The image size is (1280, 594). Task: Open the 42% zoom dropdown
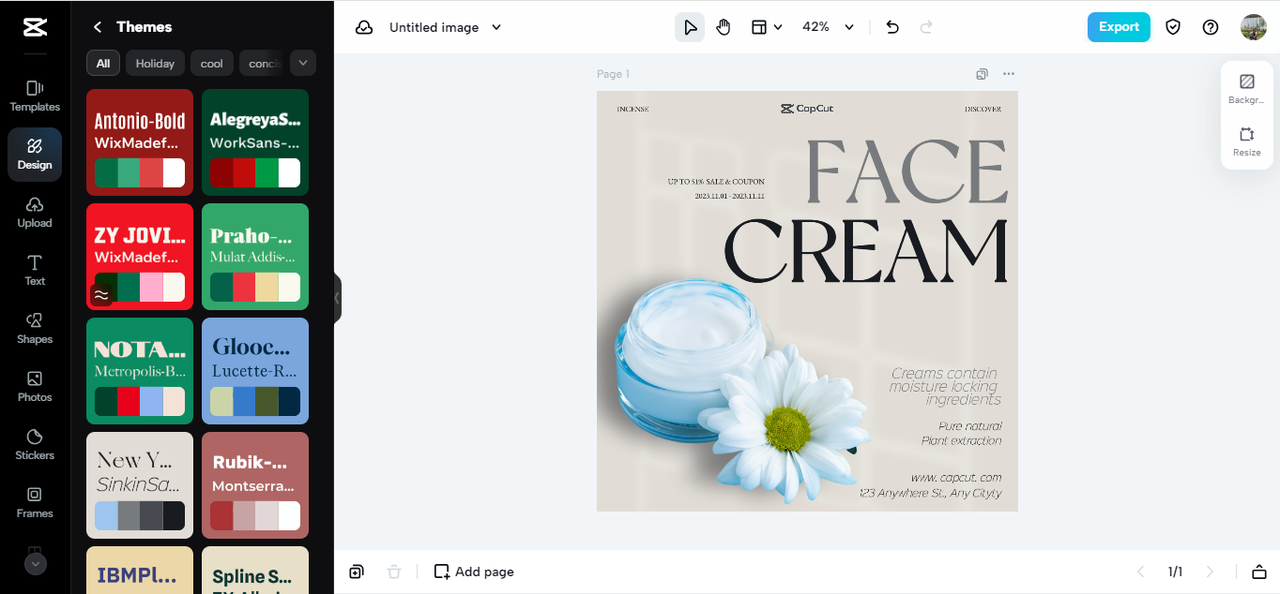coord(828,27)
